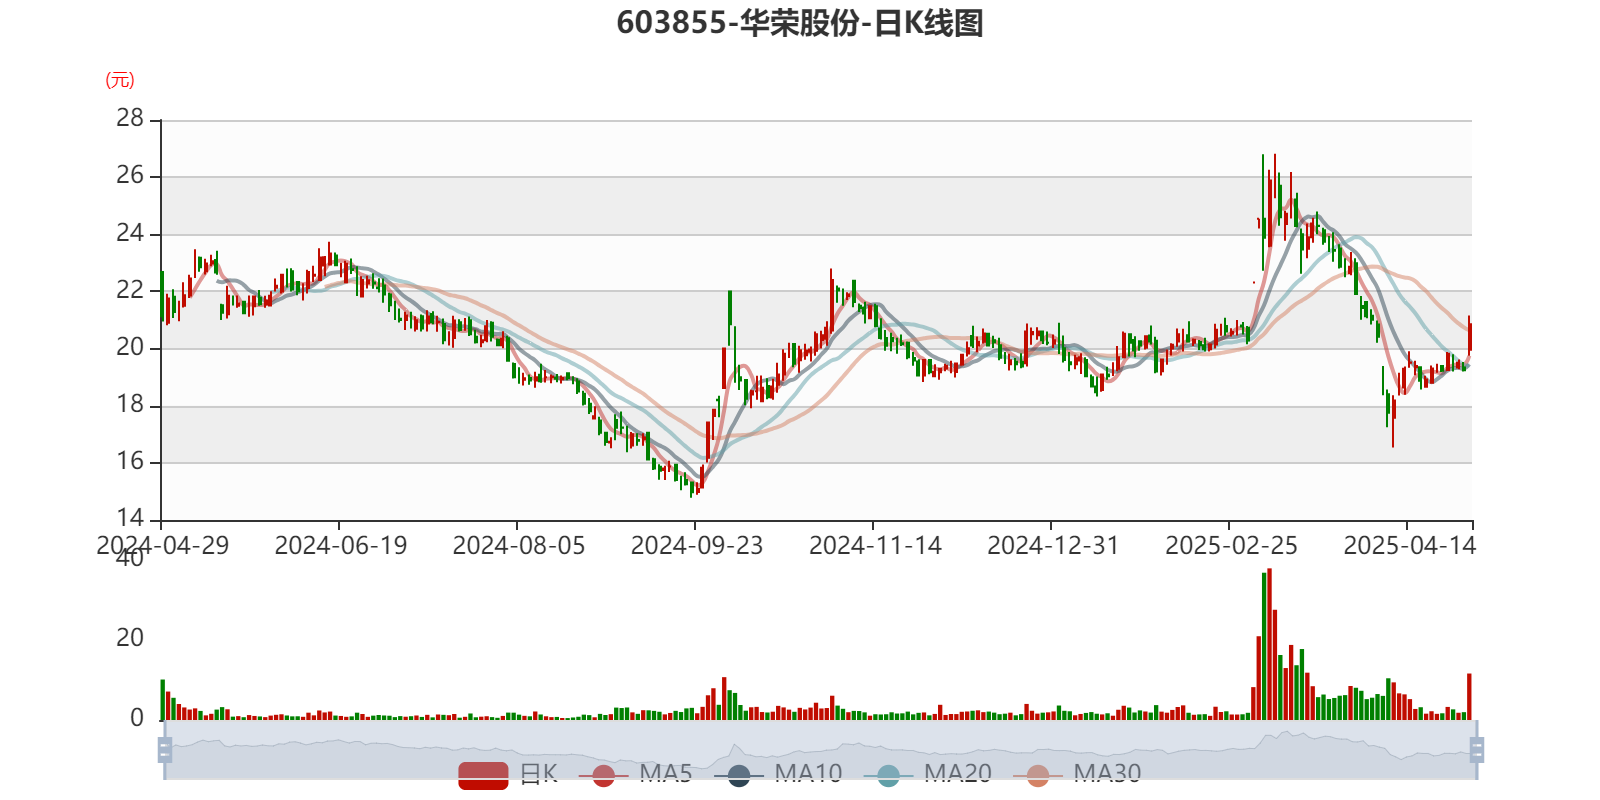Image resolution: width=1600 pixels, height=800 pixels.
Task: Click the middle of the data zoom range bar
Action: (x=820, y=750)
